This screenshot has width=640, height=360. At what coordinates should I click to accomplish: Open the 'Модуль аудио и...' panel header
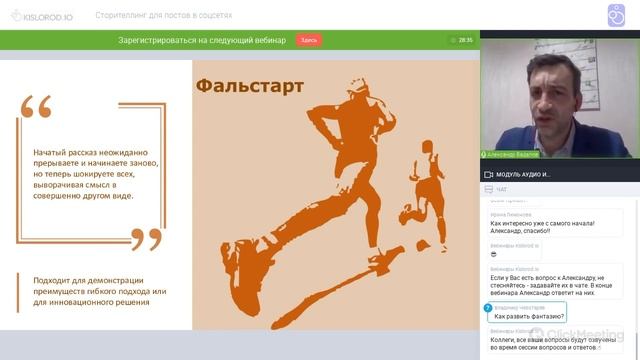pyautogui.click(x=560, y=174)
